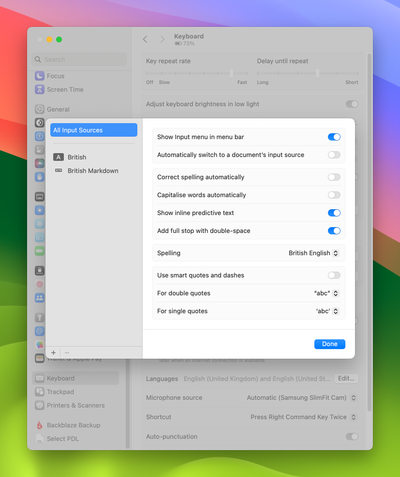Screen dimensions: 400x477
Task: Open the For single quotes popup
Action: 327,311
